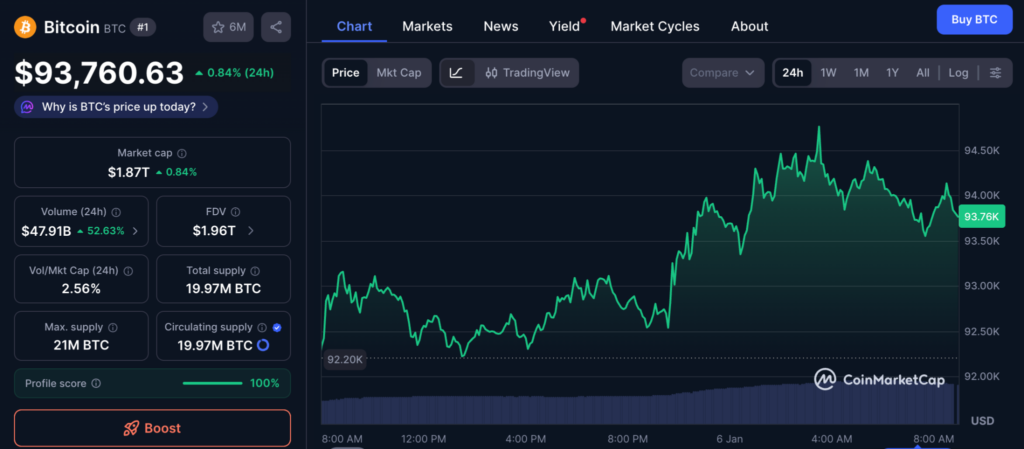Expand the Volume (24h) details chevron
Viewport: 1024px width, 449px height.
pyautogui.click(x=135, y=231)
